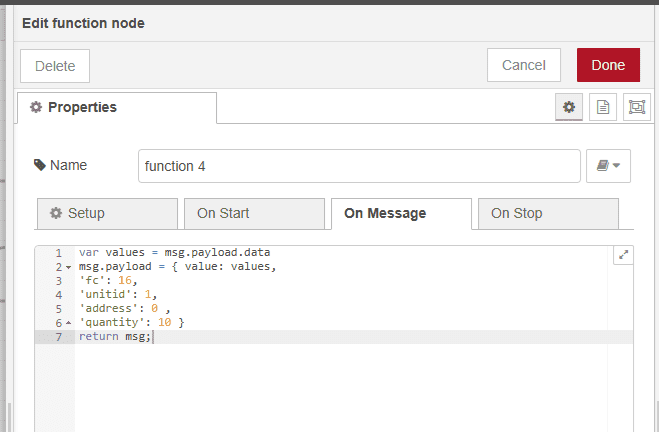
Task: Open node appearance settings icon
Action: point(637,107)
